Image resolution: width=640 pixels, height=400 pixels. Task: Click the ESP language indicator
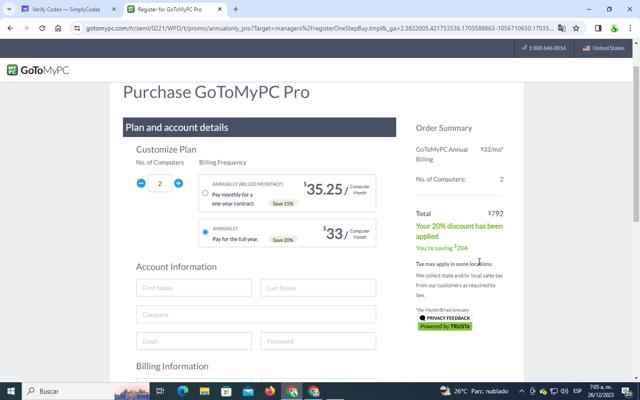click(577, 391)
